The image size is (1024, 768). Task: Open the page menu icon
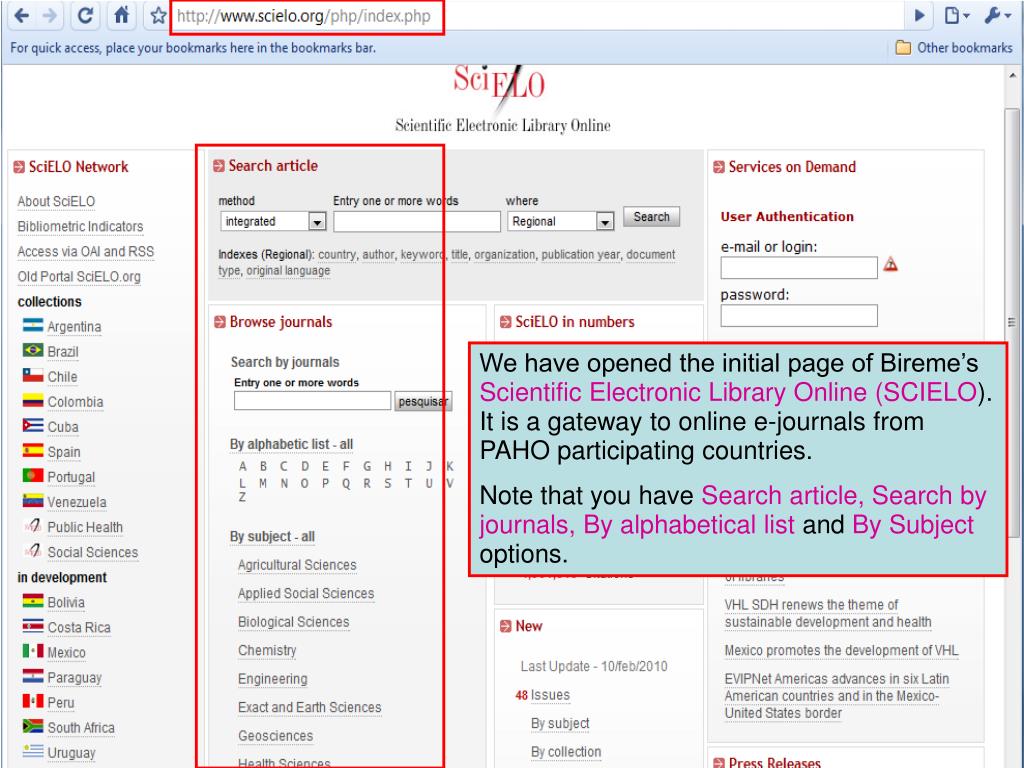click(x=957, y=16)
